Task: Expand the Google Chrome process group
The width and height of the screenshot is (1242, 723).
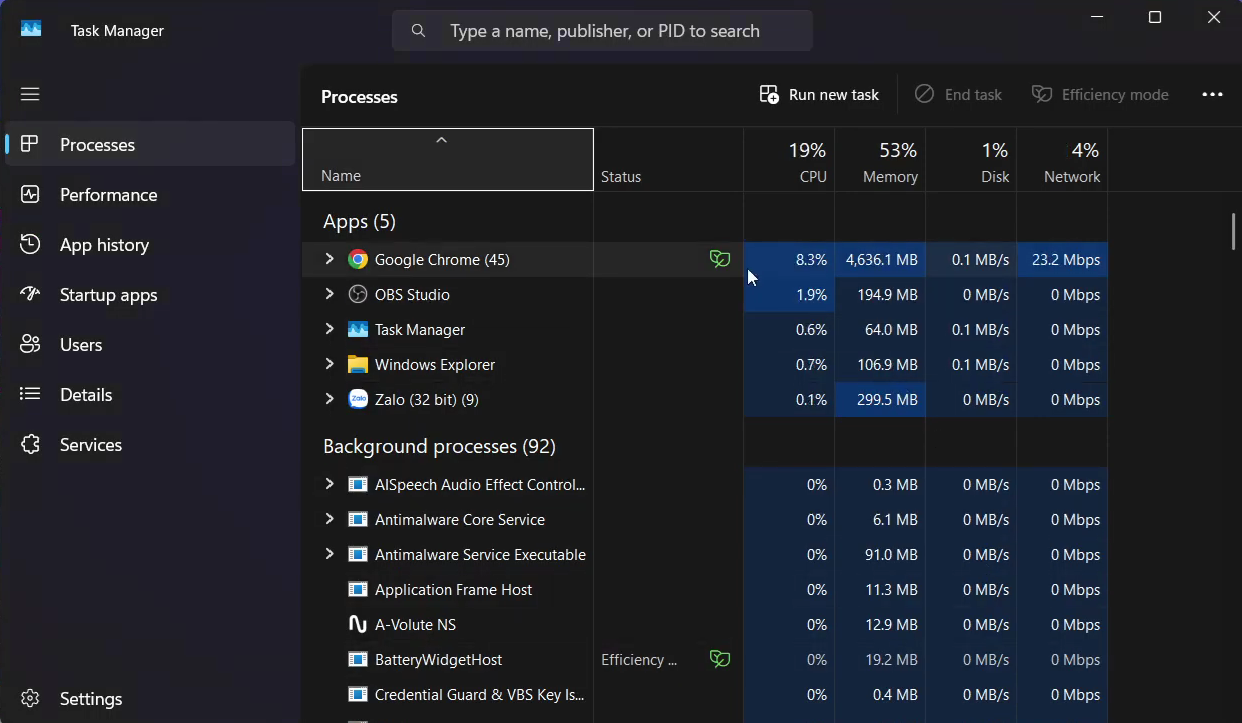Action: (x=329, y=259)
